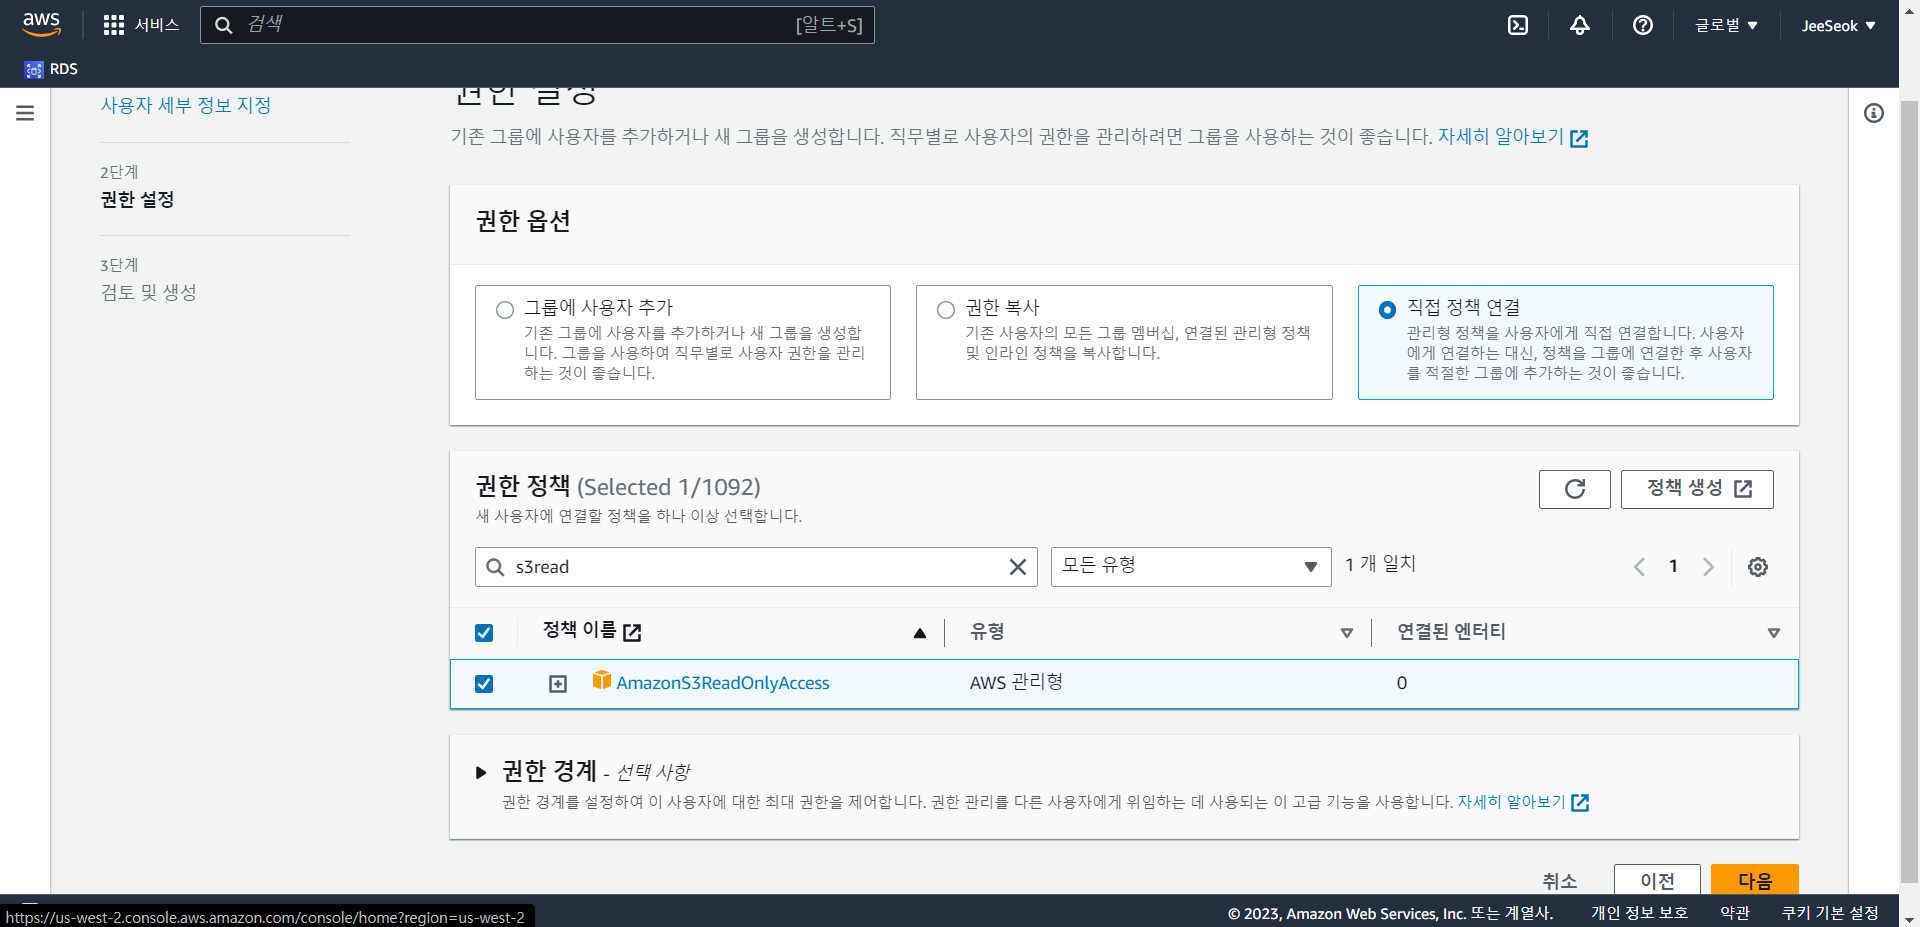Click the 유형 column header
This screenshot has width=1920, height=927.
point(988,632)
